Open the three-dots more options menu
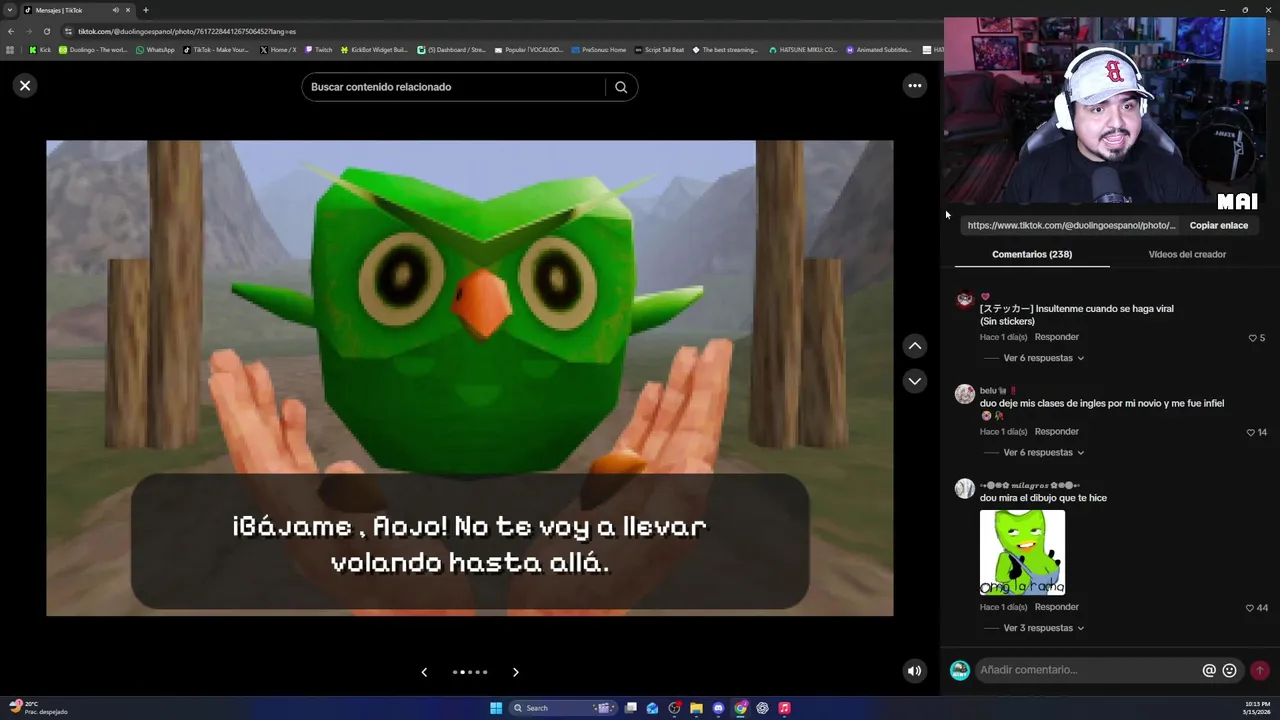The height and width of the screenshot is (720, 1280). (914, 86)
